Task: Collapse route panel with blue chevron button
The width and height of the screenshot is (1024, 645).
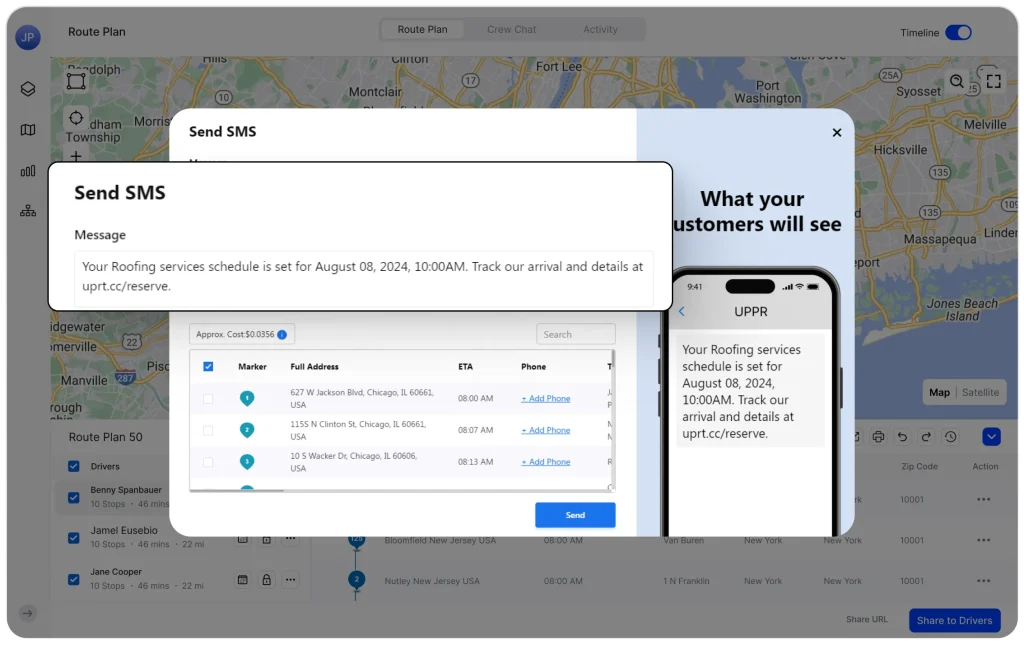Action: click(991, 437)
